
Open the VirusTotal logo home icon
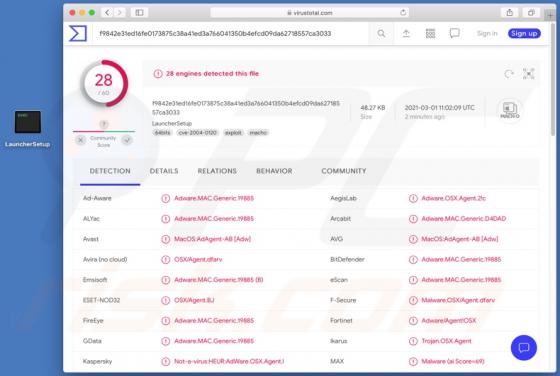(x=78, y=33)
